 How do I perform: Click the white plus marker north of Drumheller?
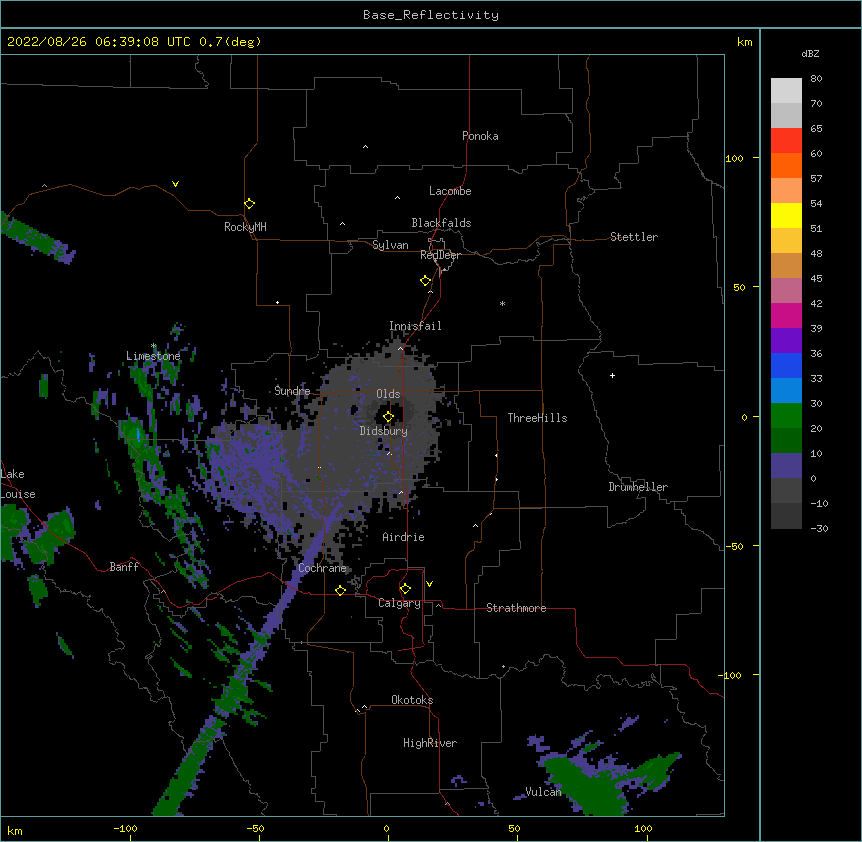coord(612,375)
